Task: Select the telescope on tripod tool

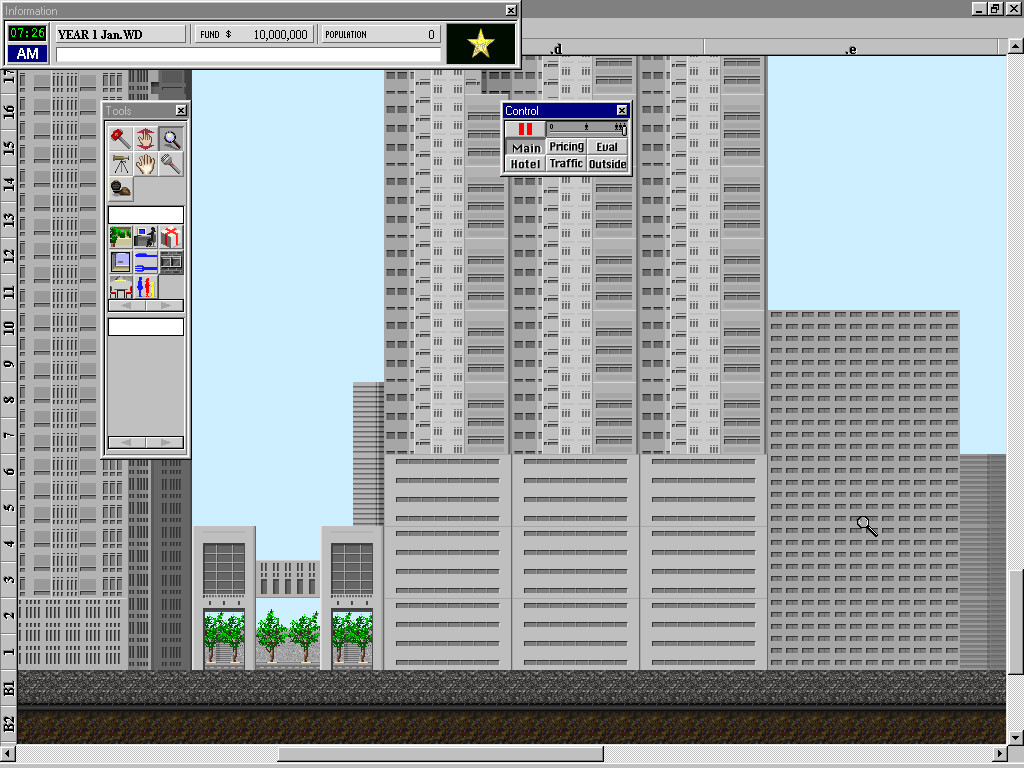Action: click(x=120, y=164)
